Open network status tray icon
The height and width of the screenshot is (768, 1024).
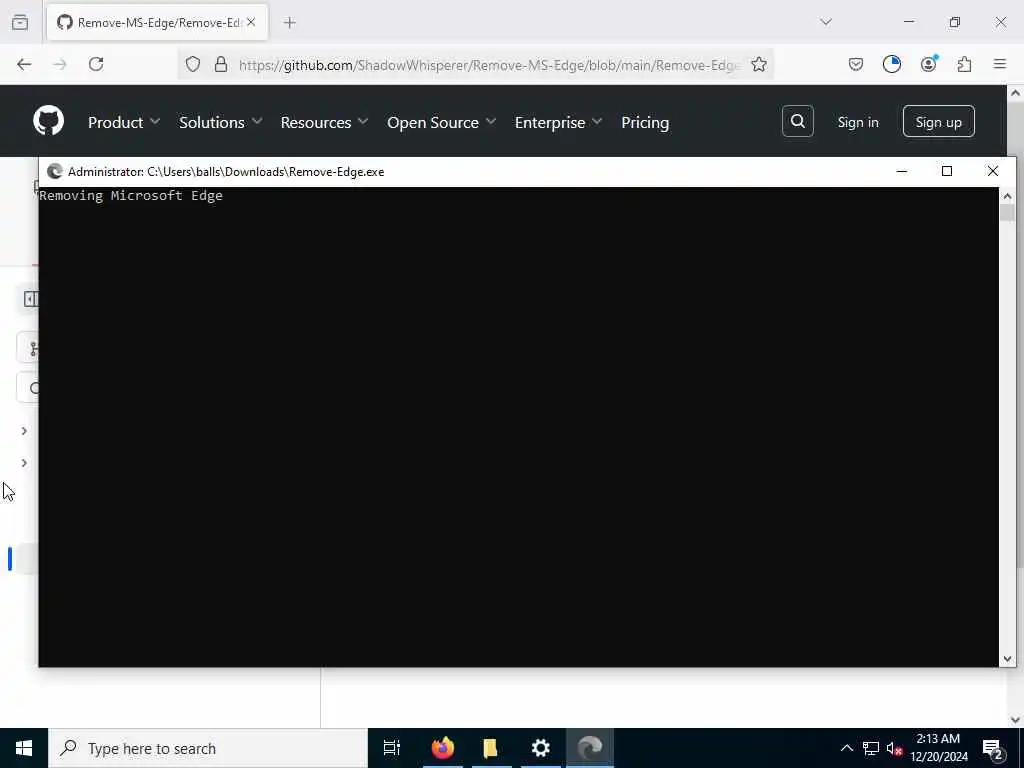[x=871, y=748]
